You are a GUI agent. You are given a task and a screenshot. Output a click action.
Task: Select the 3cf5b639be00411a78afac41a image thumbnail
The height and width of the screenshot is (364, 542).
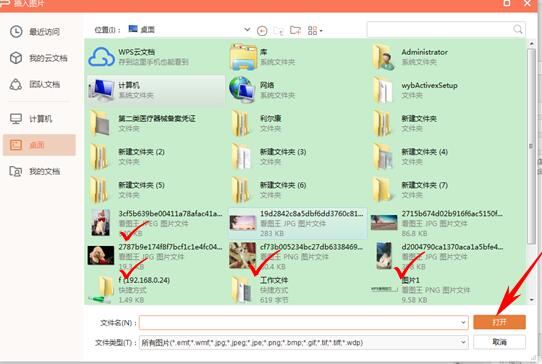tap(101, 222)
